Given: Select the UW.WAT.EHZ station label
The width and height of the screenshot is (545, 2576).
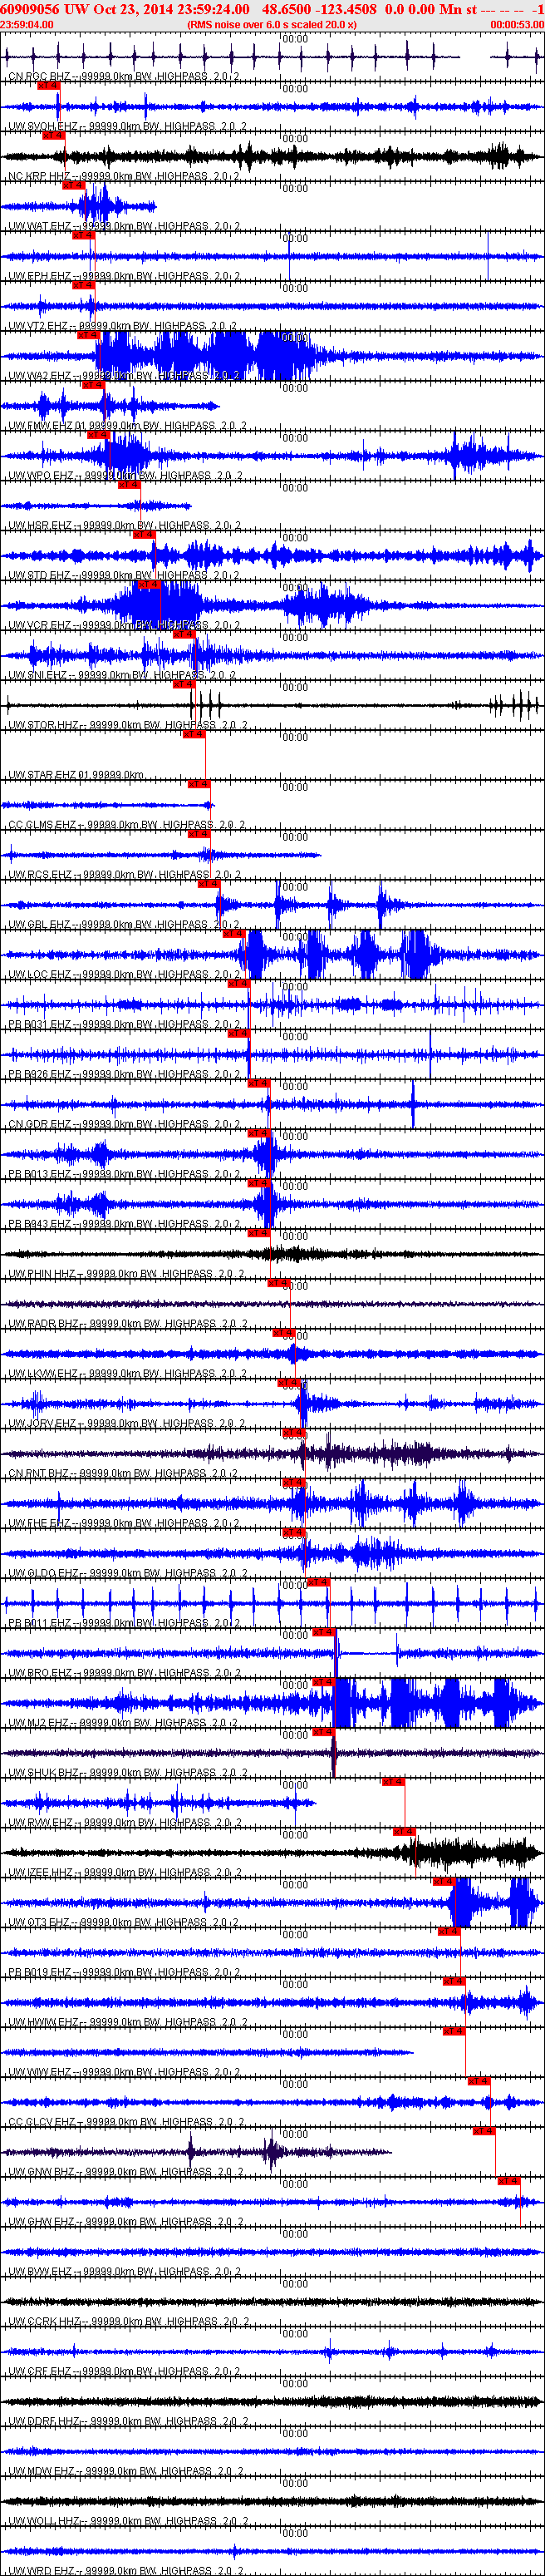Looking at the screenshot, I should [124, 226].
